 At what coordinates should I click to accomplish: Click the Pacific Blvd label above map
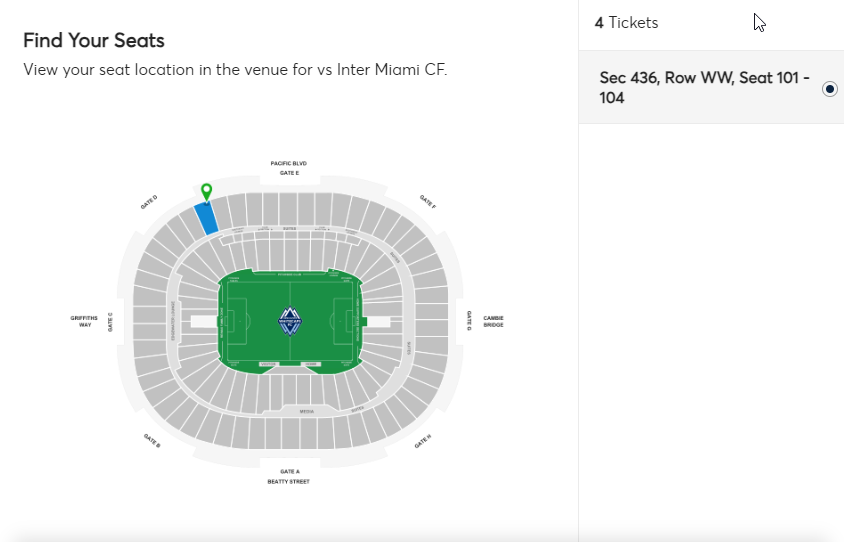(289, 163)
